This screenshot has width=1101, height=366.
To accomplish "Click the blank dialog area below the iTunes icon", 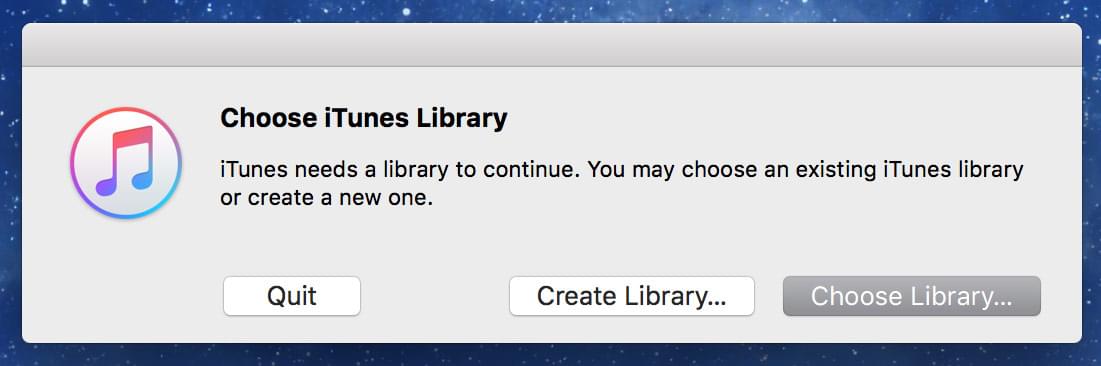I will [126, 281].
